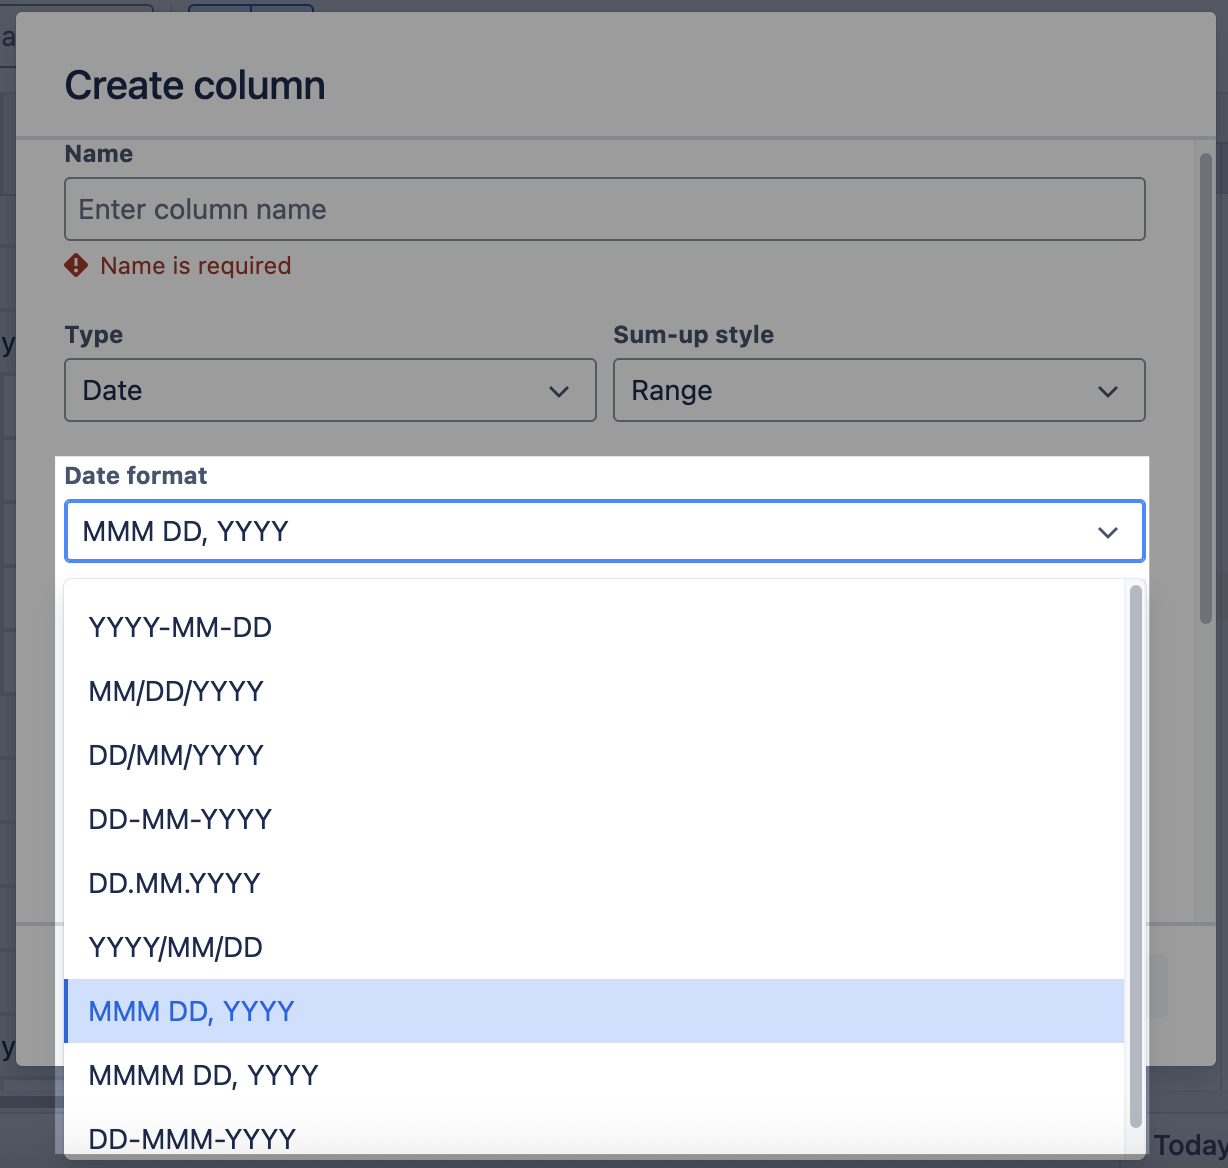Screen dimensions: 1228x1168
Task: Choose the DD.MM.YYYY format
Action: point(174,883)
